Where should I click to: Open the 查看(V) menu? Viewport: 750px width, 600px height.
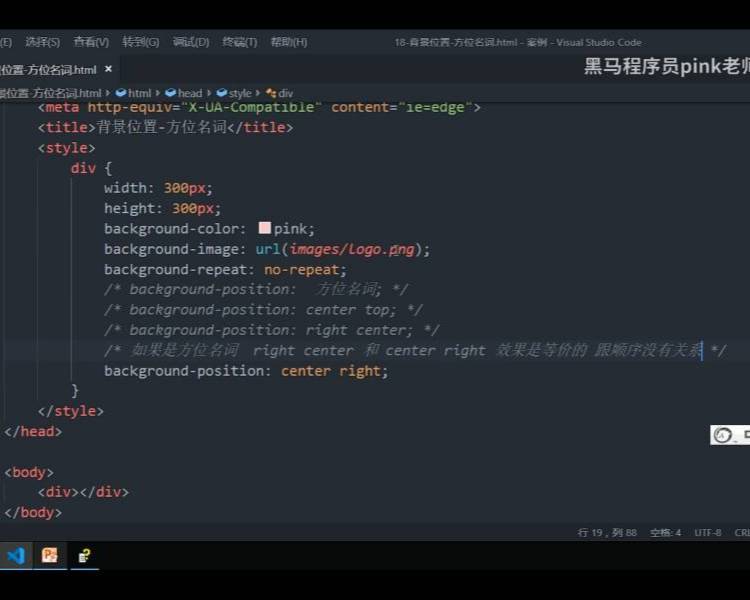pos(90,42)
